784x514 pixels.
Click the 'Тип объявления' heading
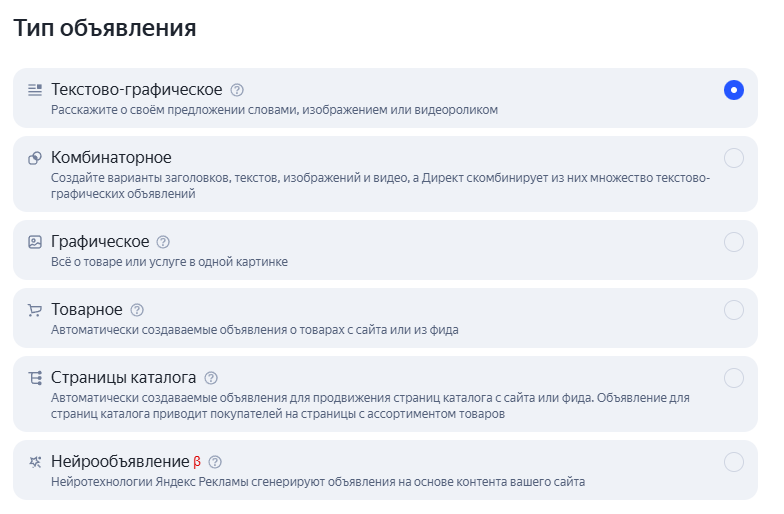104,28
